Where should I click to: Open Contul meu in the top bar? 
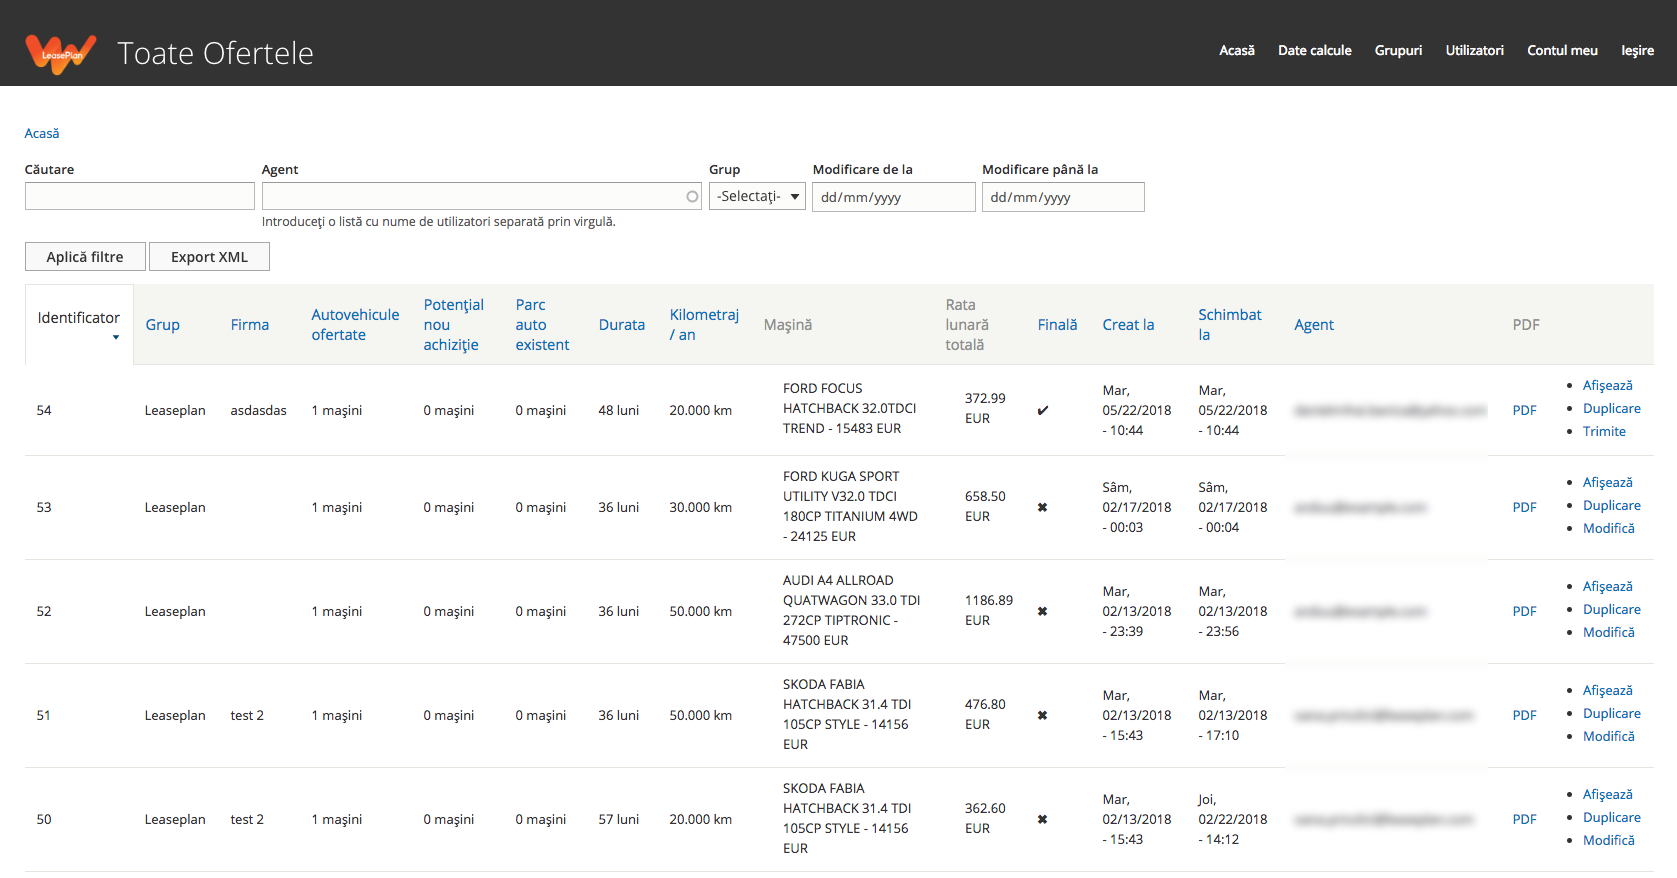(1562, 50)
